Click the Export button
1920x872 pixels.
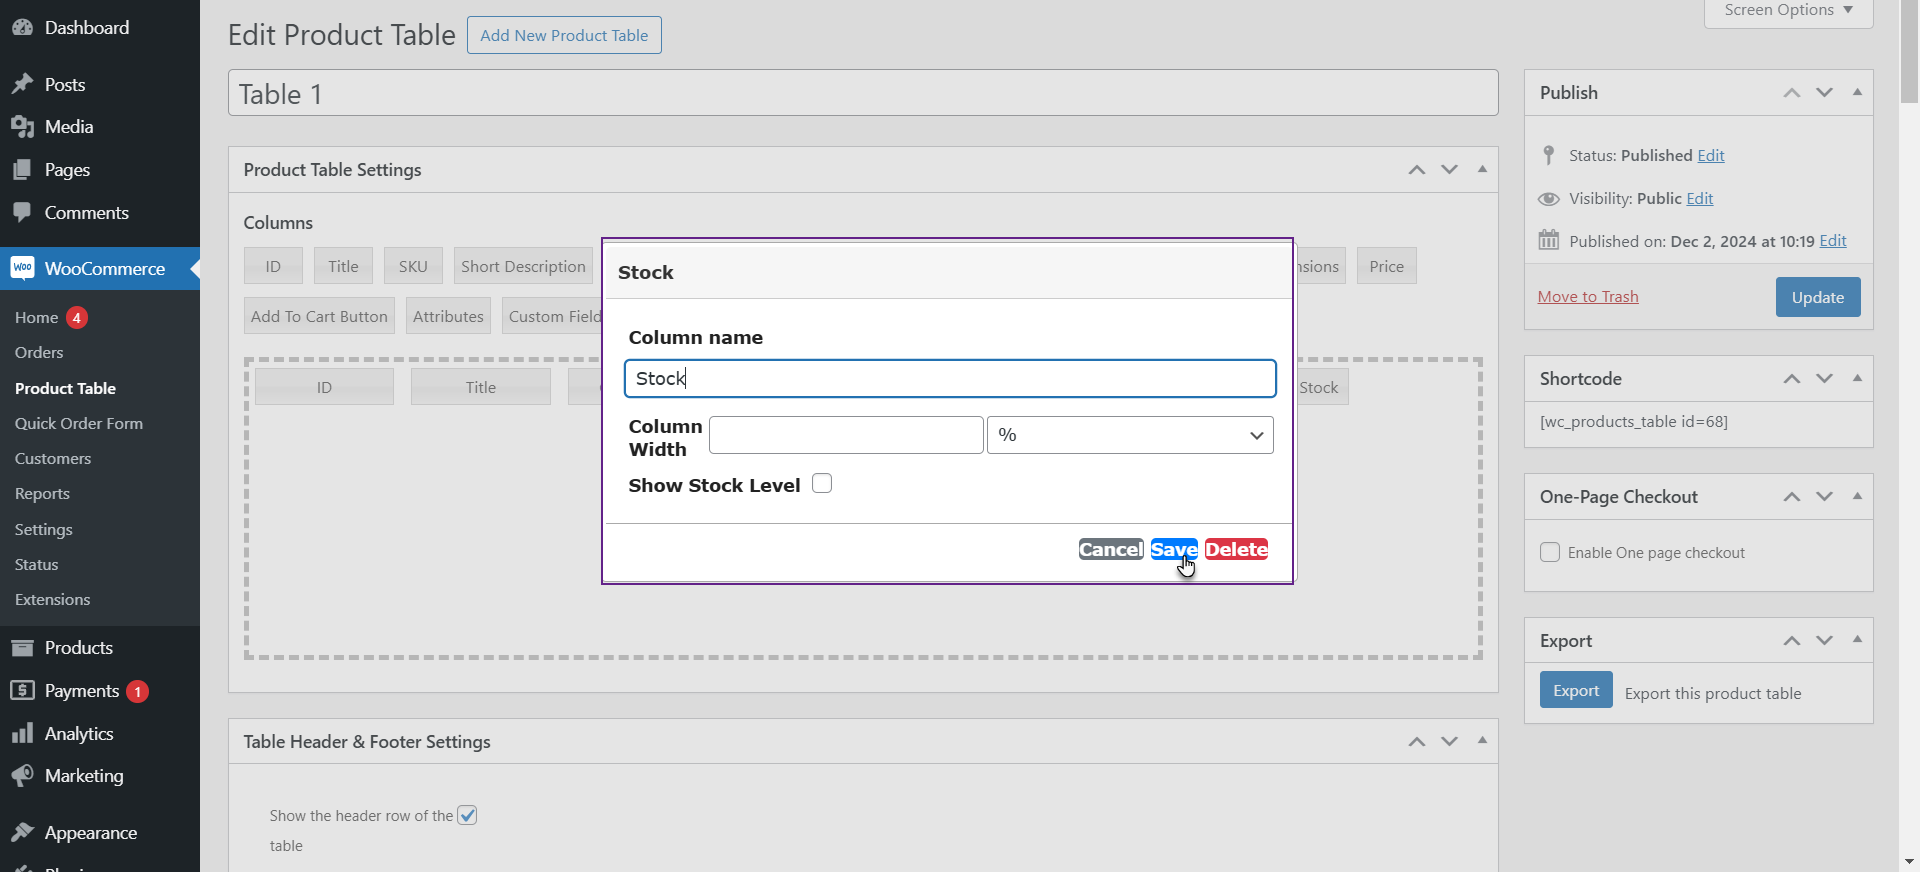pos(1576,691)
